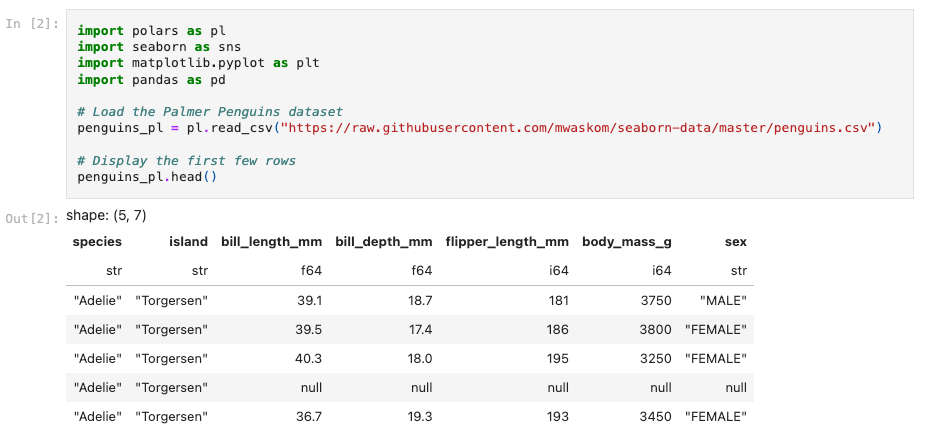Click the 3750 body mass cell
Screen dimensions: 926x444
656,301
